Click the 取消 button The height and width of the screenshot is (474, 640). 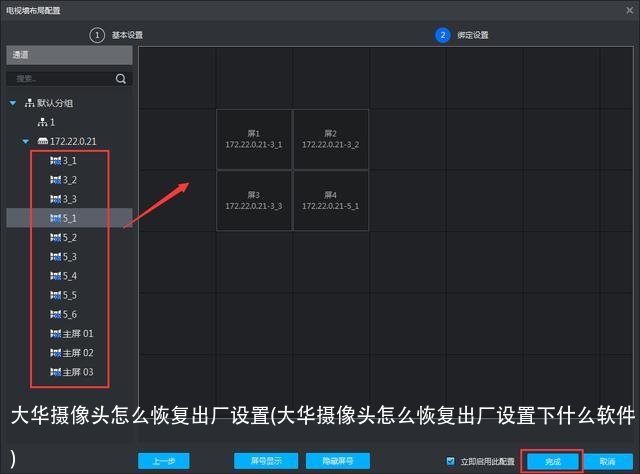[x=608, y=462]
